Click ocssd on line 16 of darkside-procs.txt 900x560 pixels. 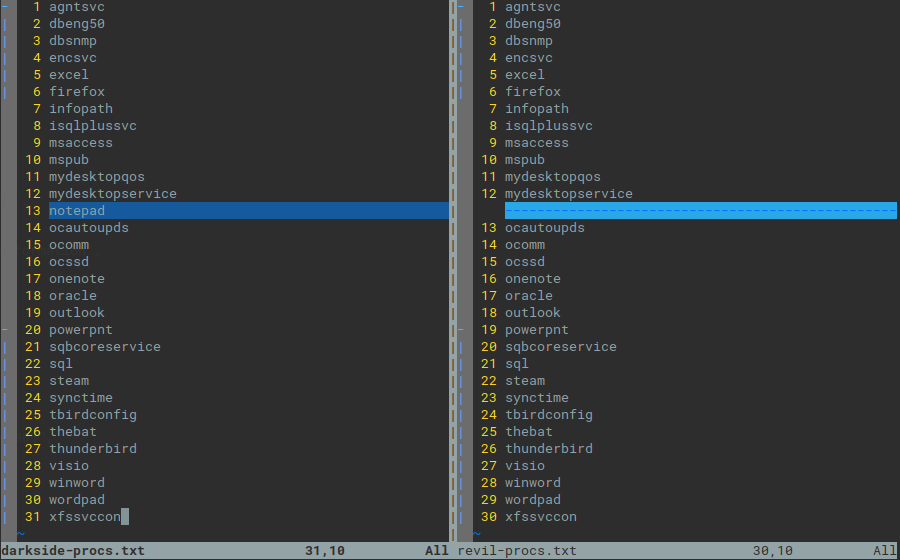[x=69, y=262]
